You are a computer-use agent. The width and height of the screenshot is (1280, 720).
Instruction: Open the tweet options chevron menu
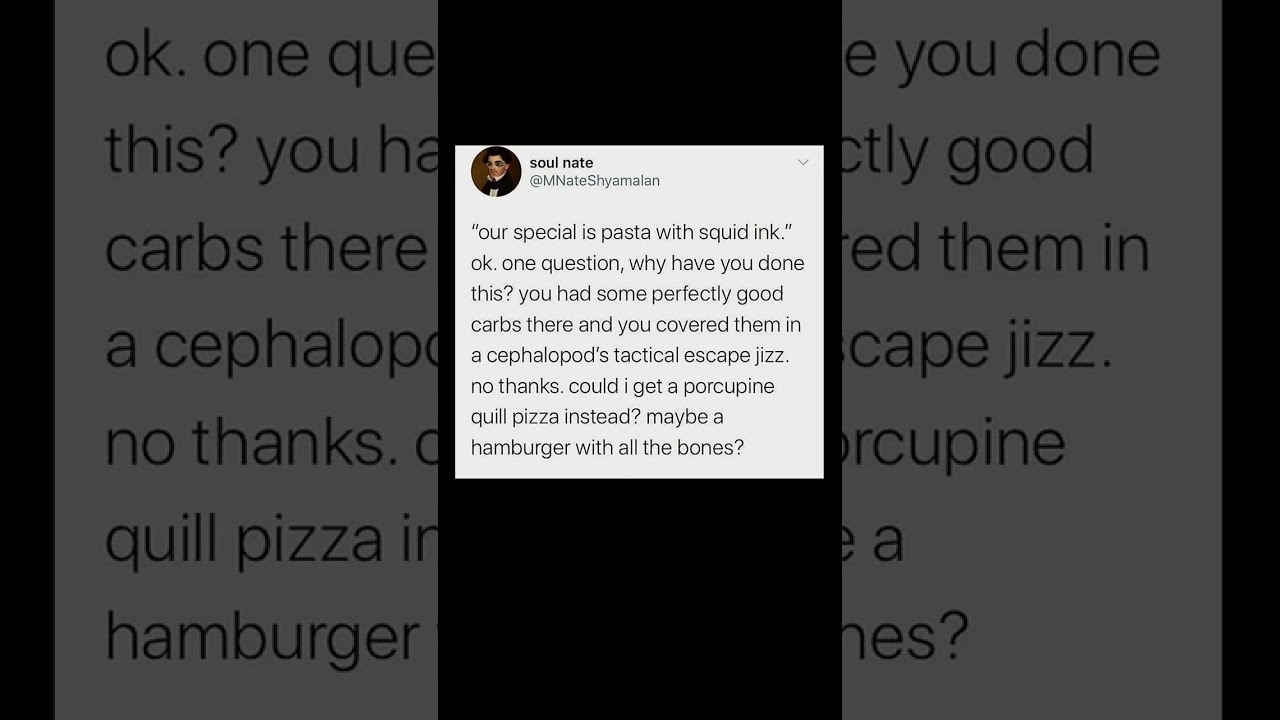pos(803,162)
